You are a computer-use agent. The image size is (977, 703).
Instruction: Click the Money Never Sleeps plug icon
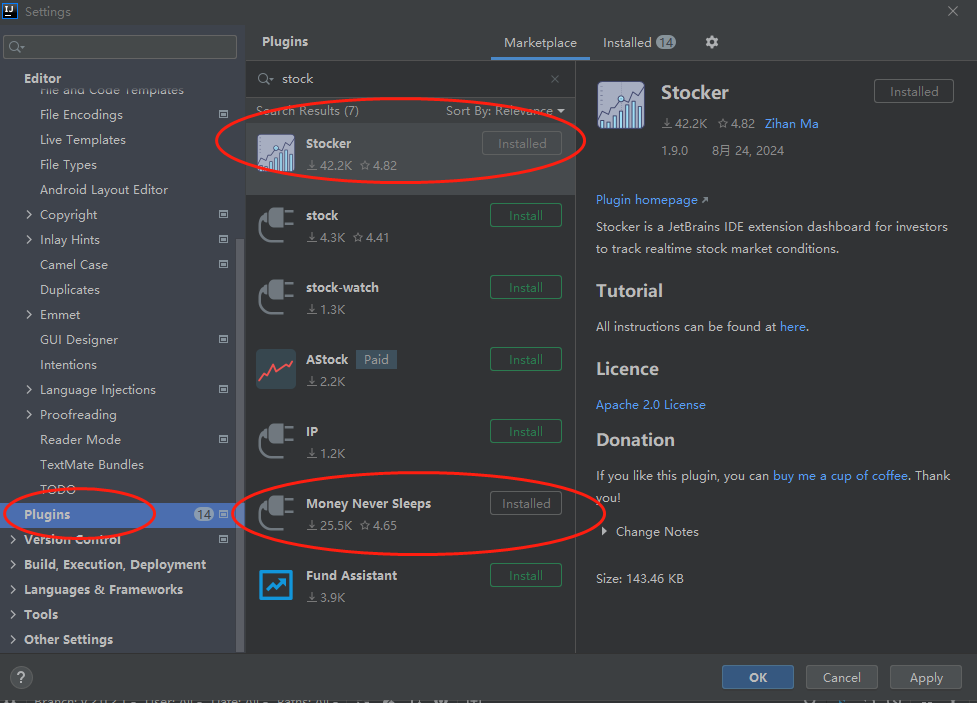tap(276, 513)
